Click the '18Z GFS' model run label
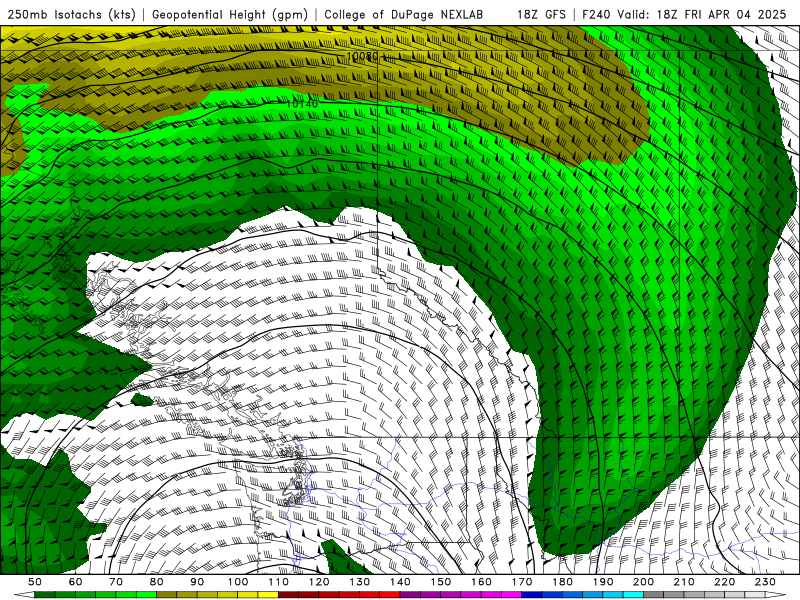The width and height of the screenshot is (800, 600). [x=541, y=14]
